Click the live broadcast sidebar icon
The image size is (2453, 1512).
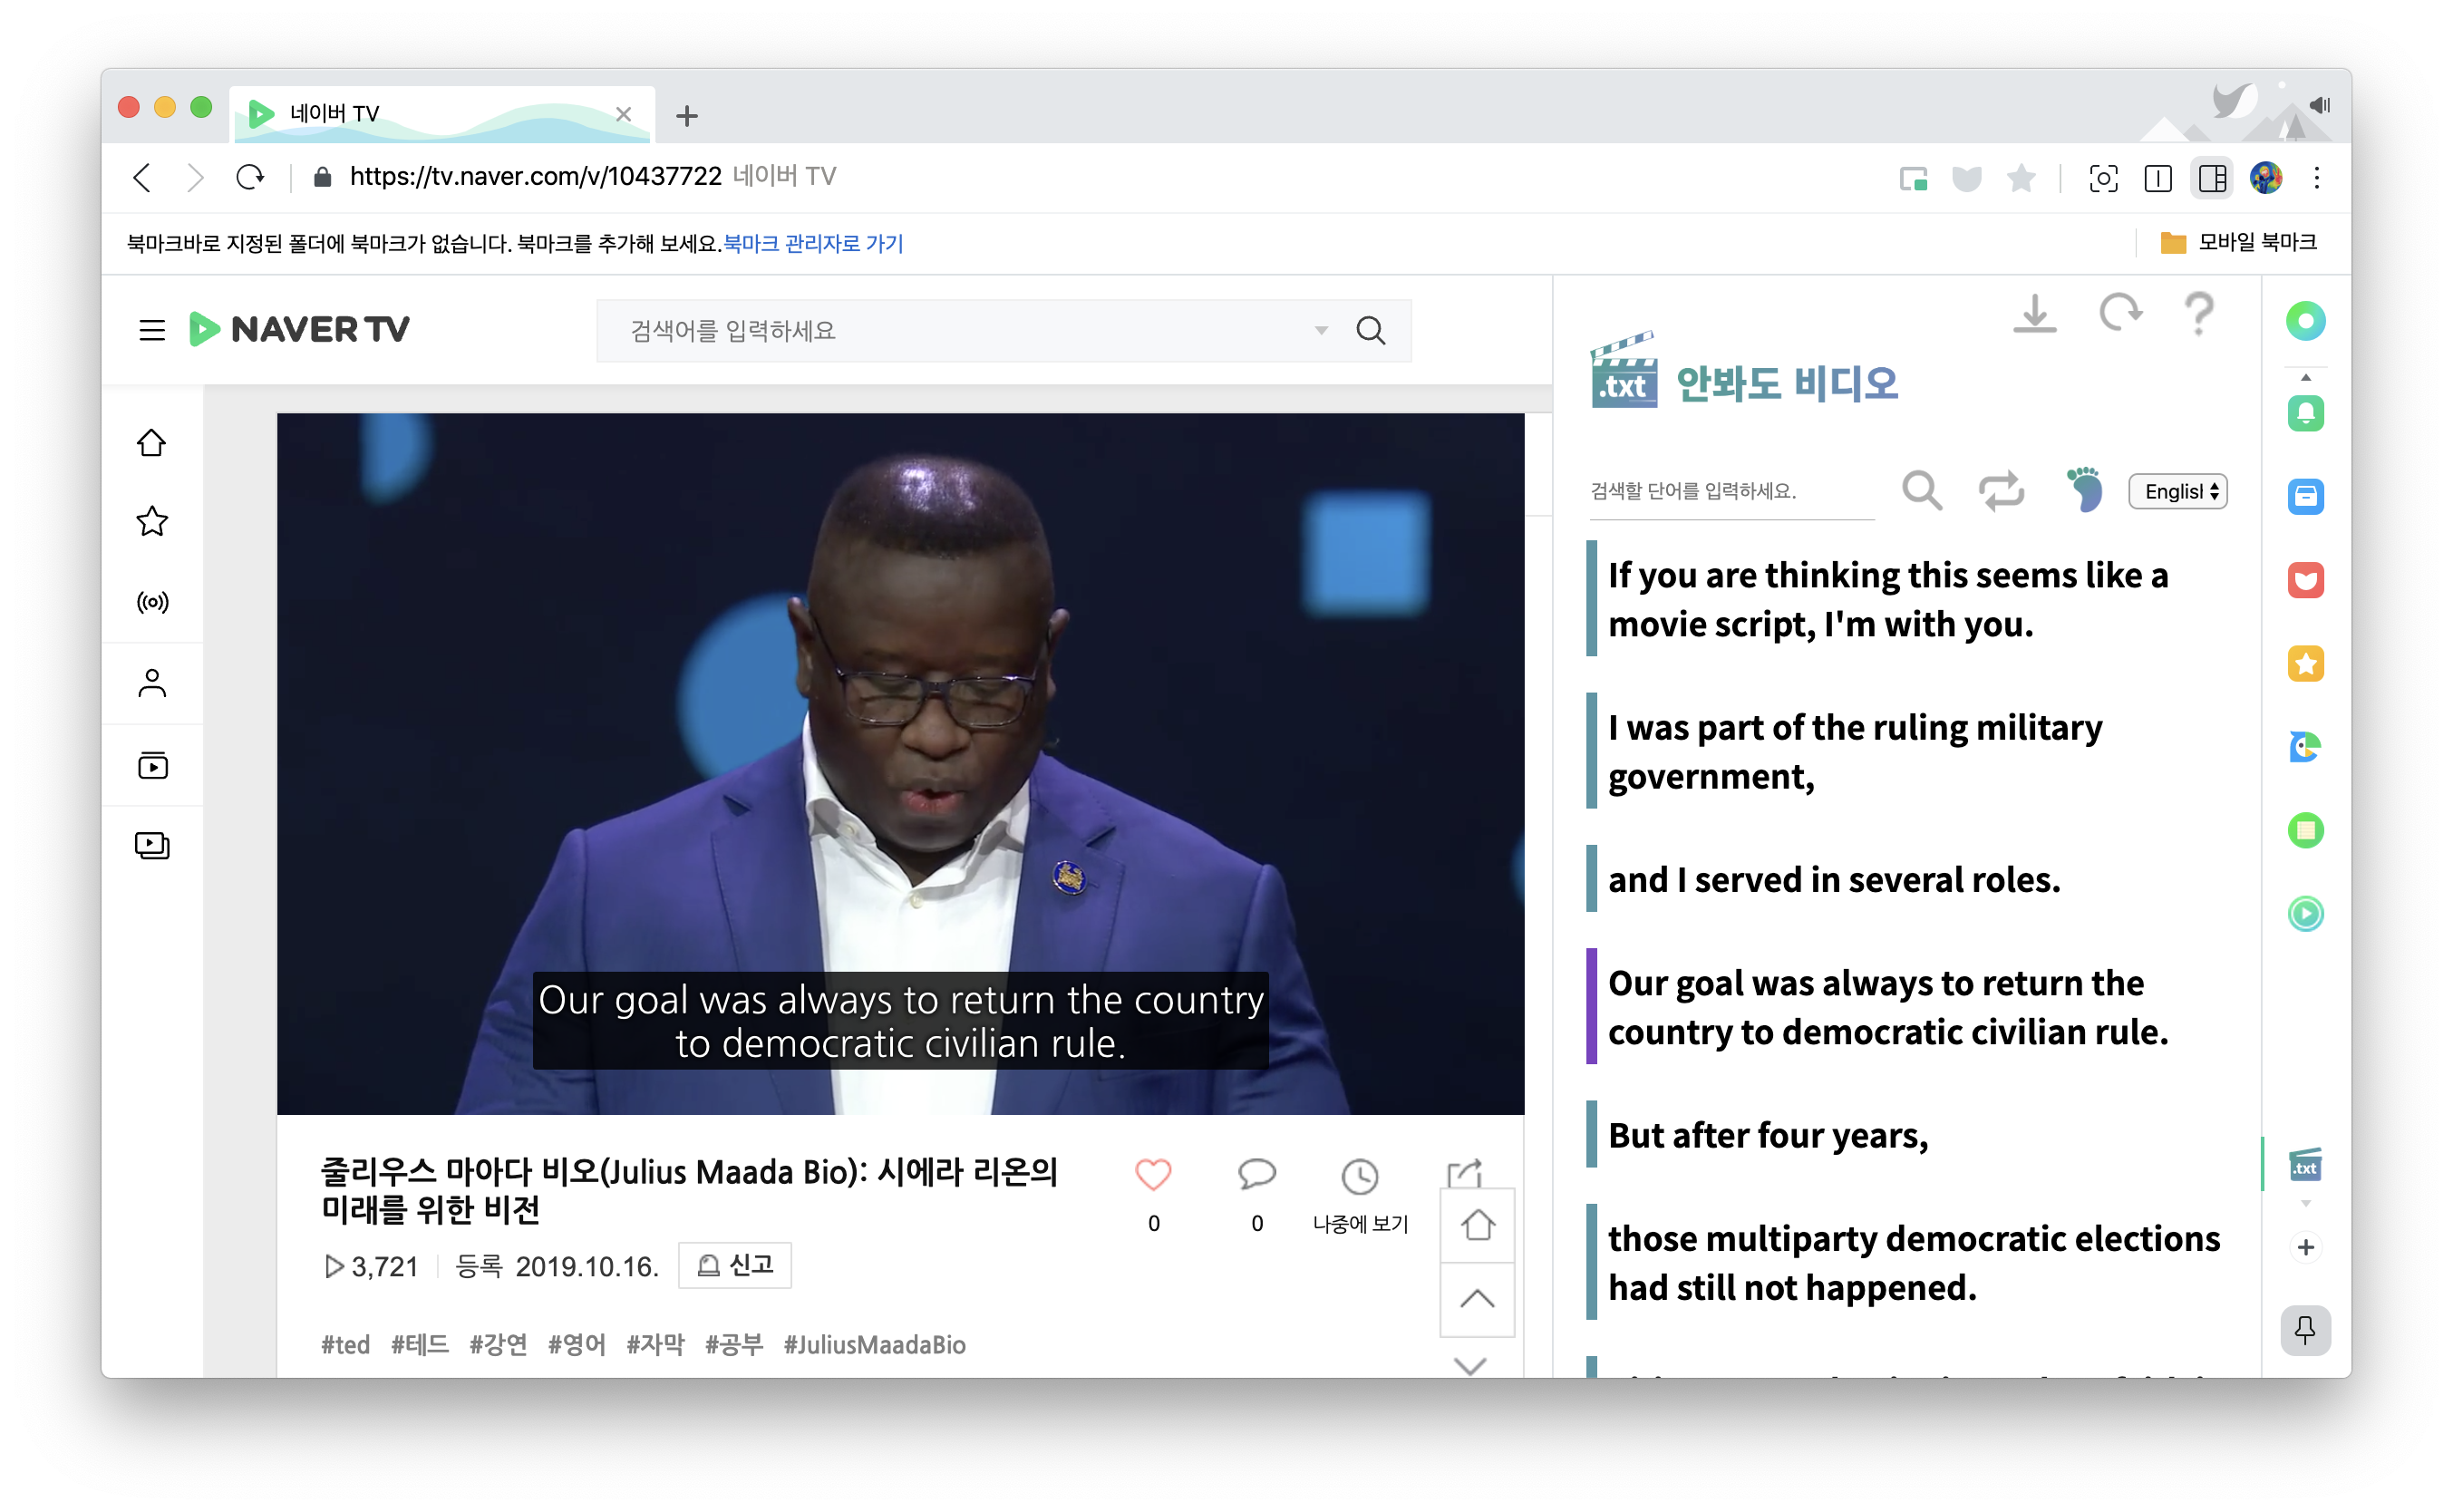click(x=152, y=602)
